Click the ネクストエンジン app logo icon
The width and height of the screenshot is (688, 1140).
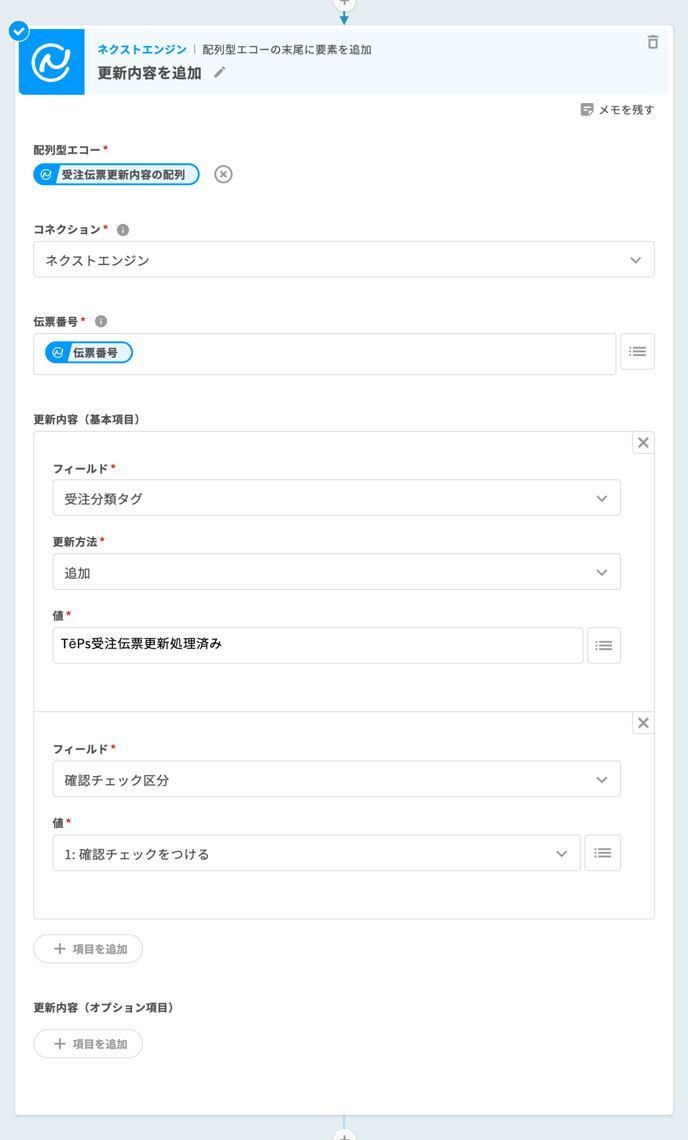[51, 62]
